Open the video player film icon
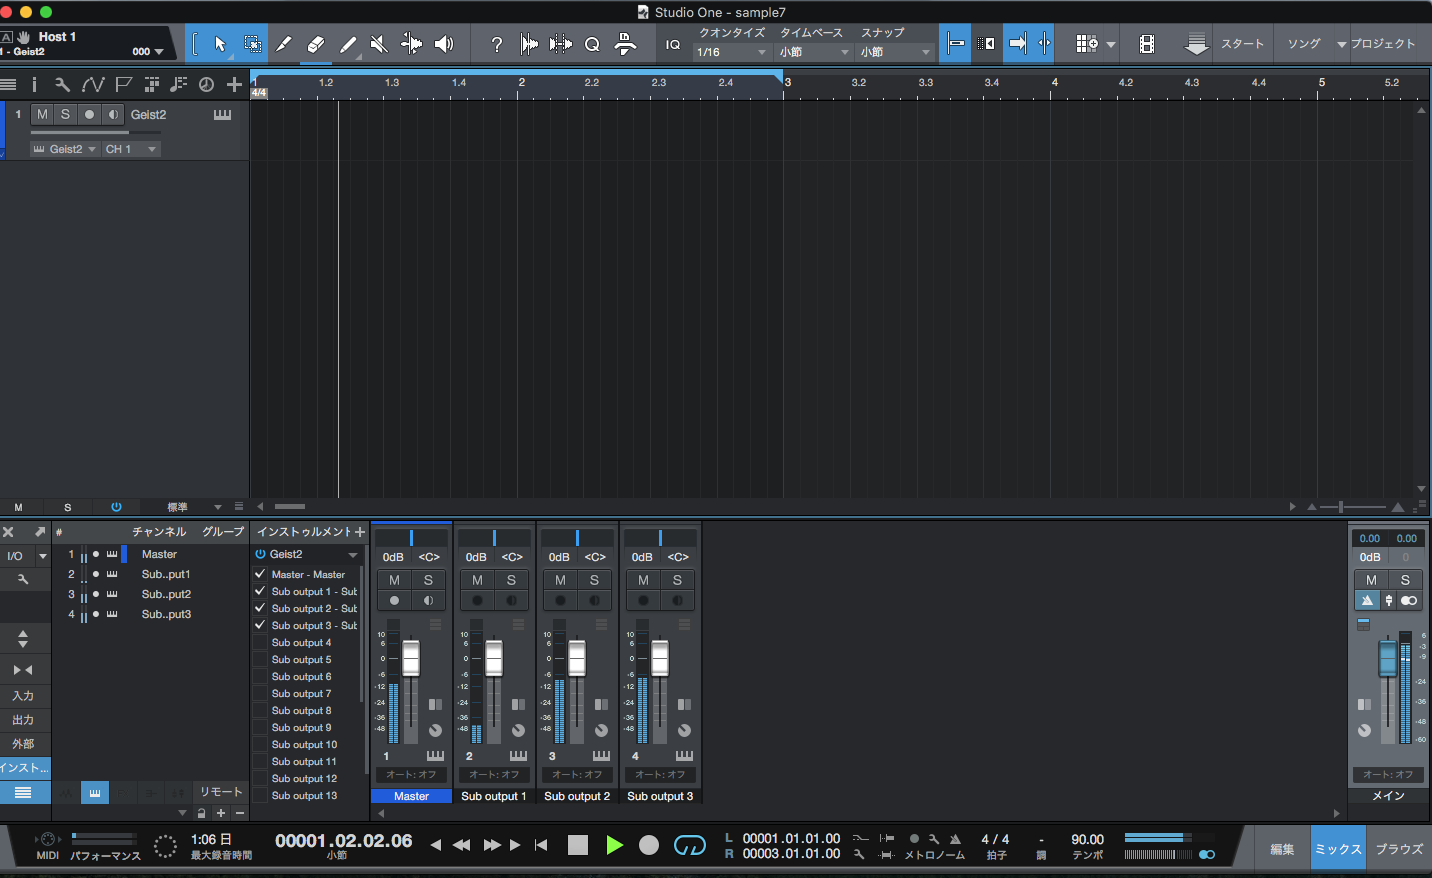This screenshot has height=878, width=1432. [1147, 44]
